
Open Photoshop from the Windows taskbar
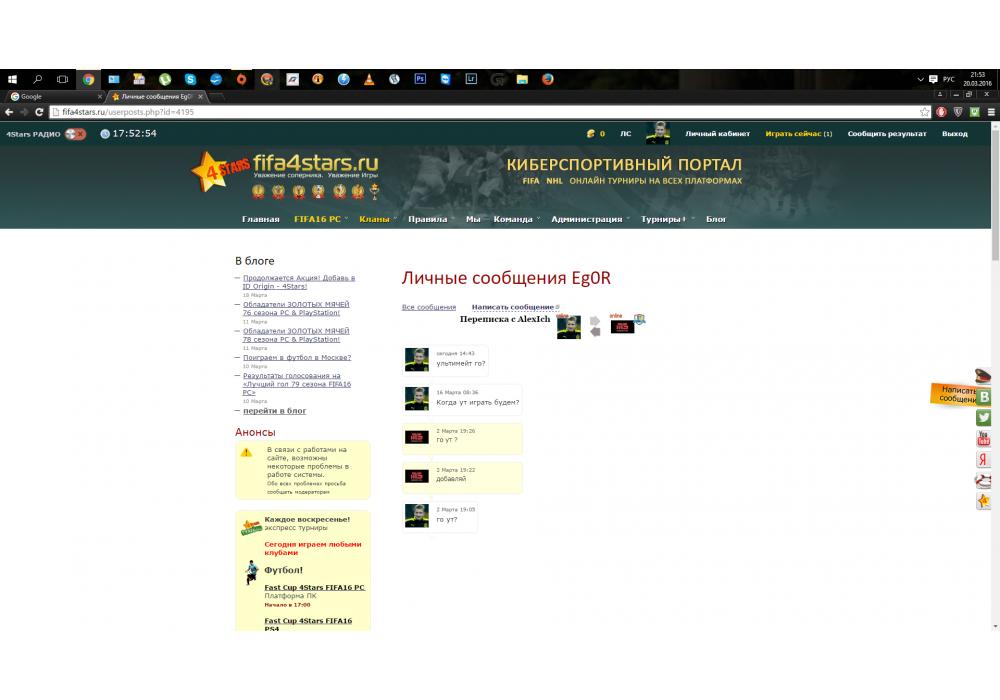(420, 79)
